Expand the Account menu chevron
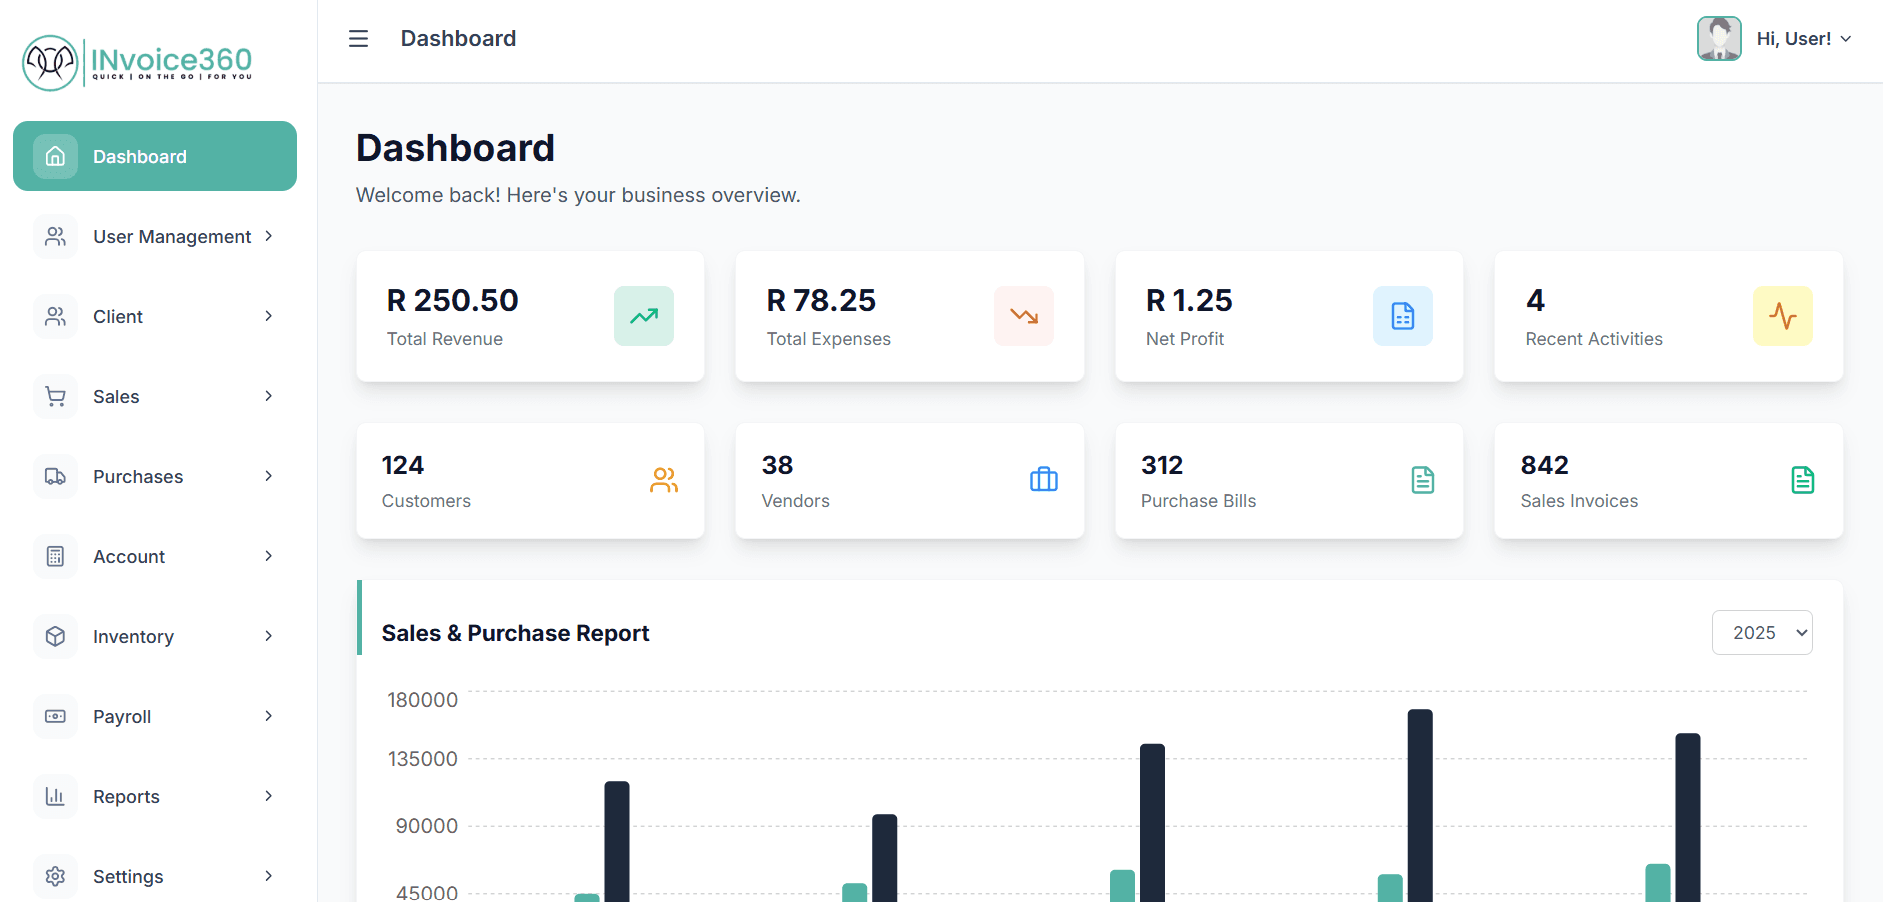The image size is (1883, 902). tap(268, 556)
